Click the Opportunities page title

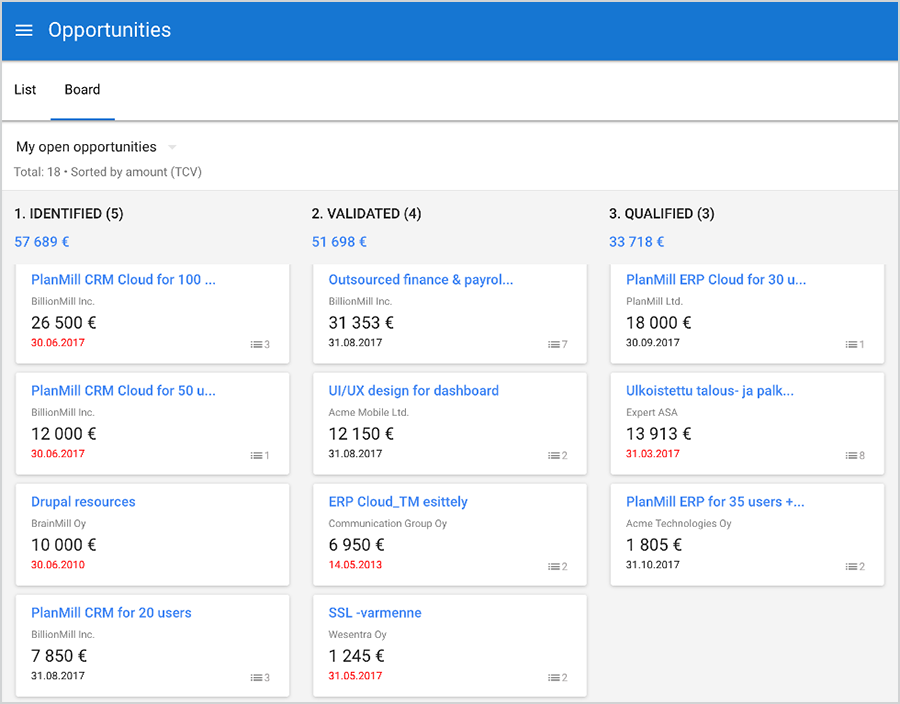click(110, 30)
